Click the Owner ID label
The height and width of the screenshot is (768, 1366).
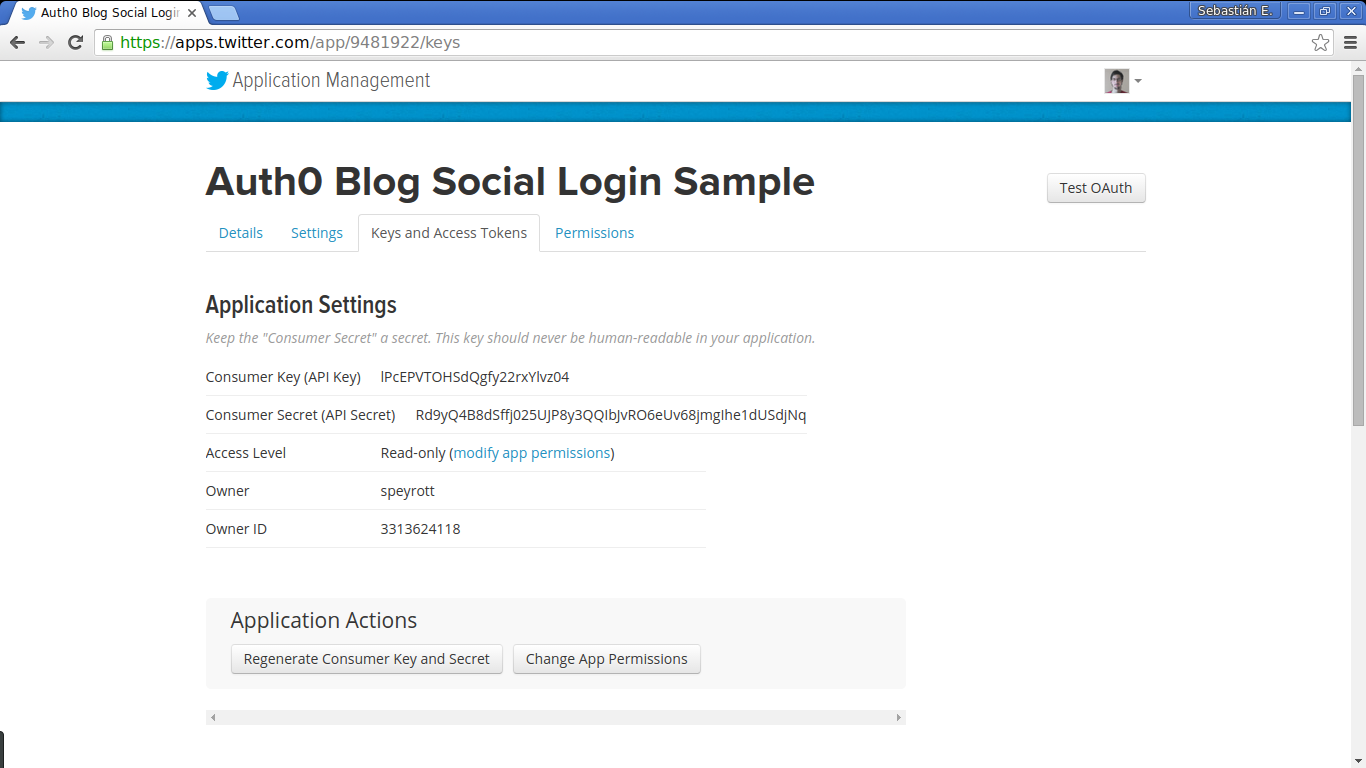236,529
